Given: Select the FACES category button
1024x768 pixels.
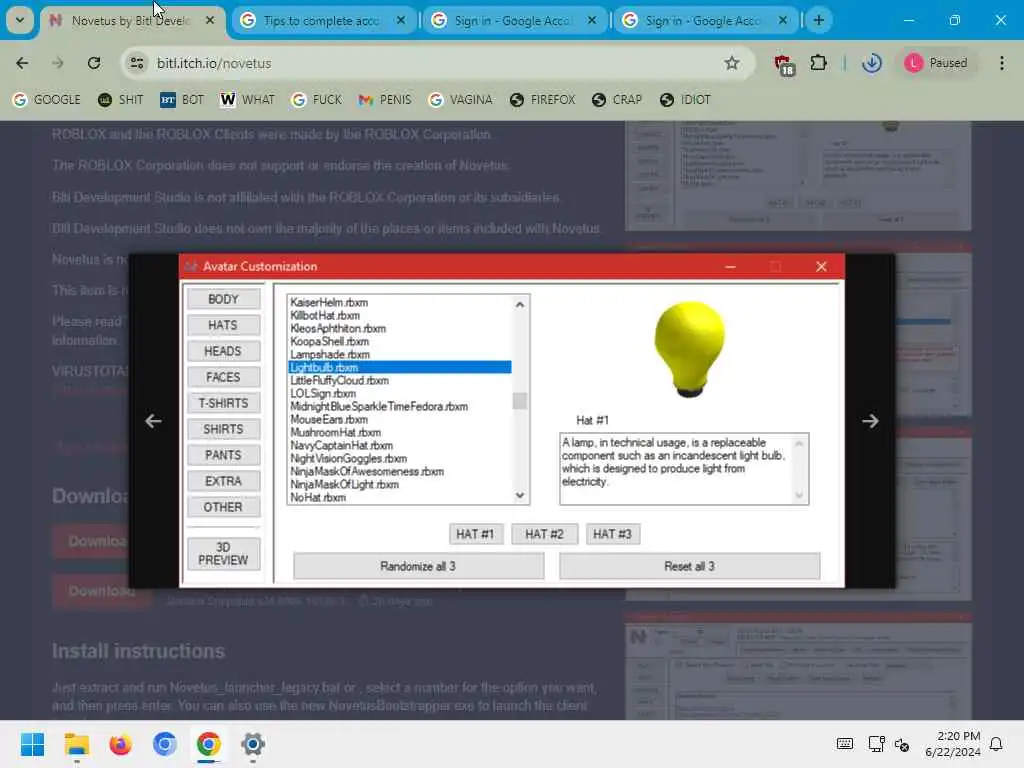Looking at the screenshot, I should [223, 377].
